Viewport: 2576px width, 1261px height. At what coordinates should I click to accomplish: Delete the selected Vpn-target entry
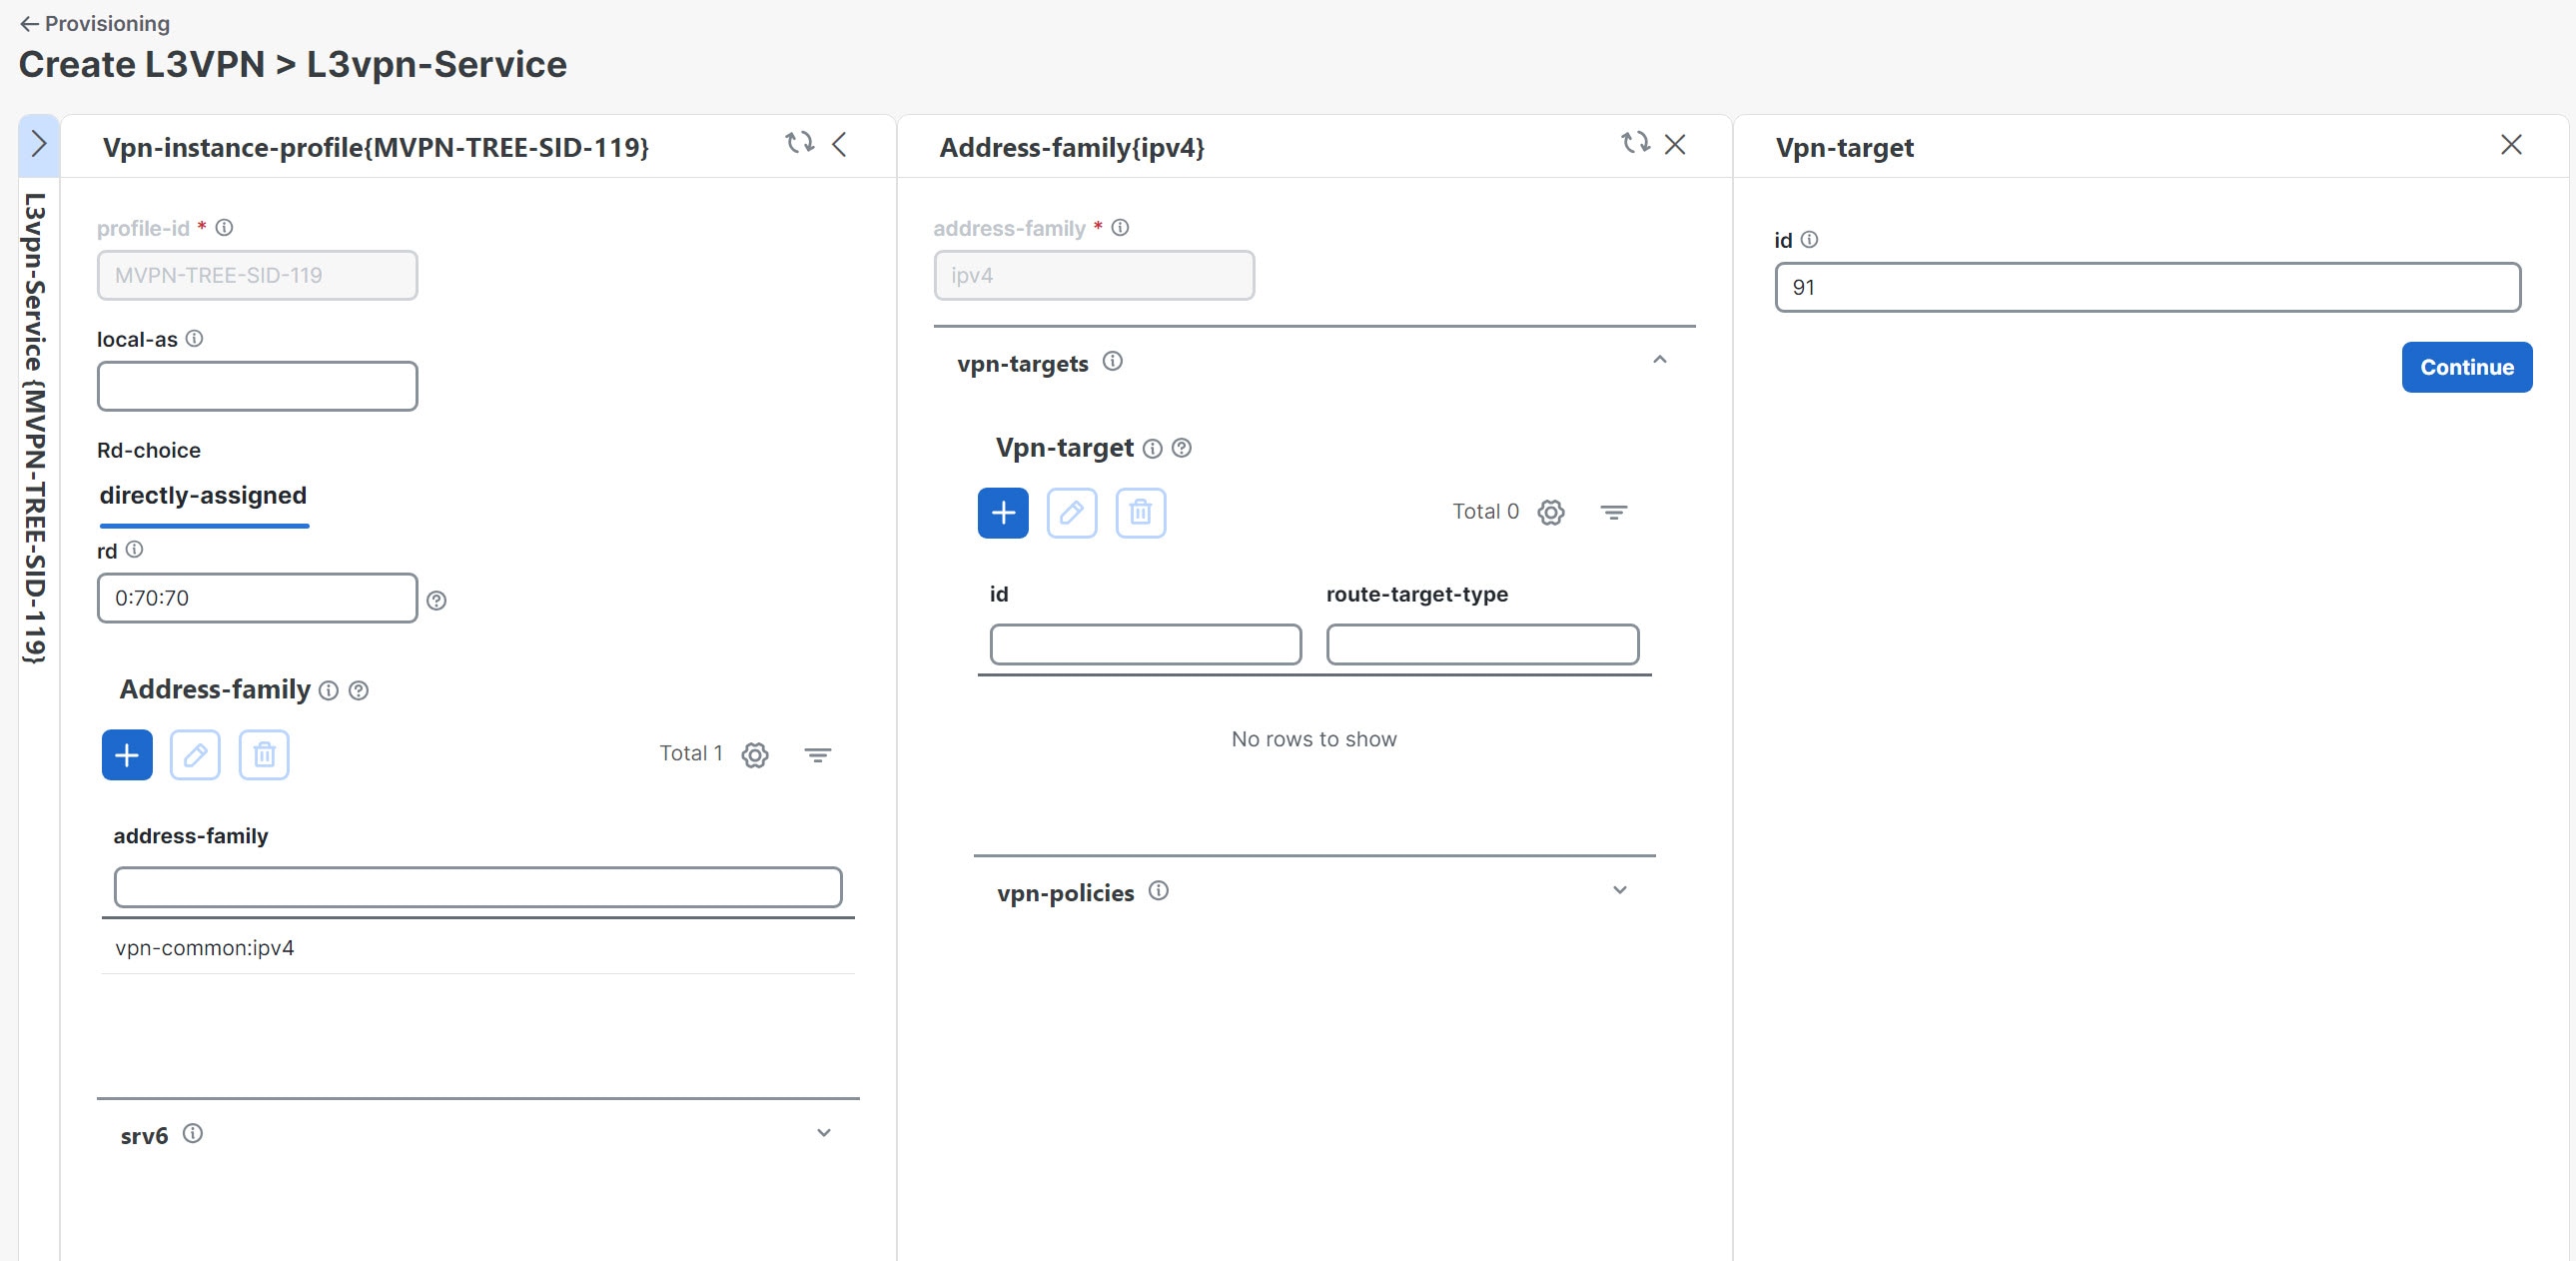click(1140, 512)
